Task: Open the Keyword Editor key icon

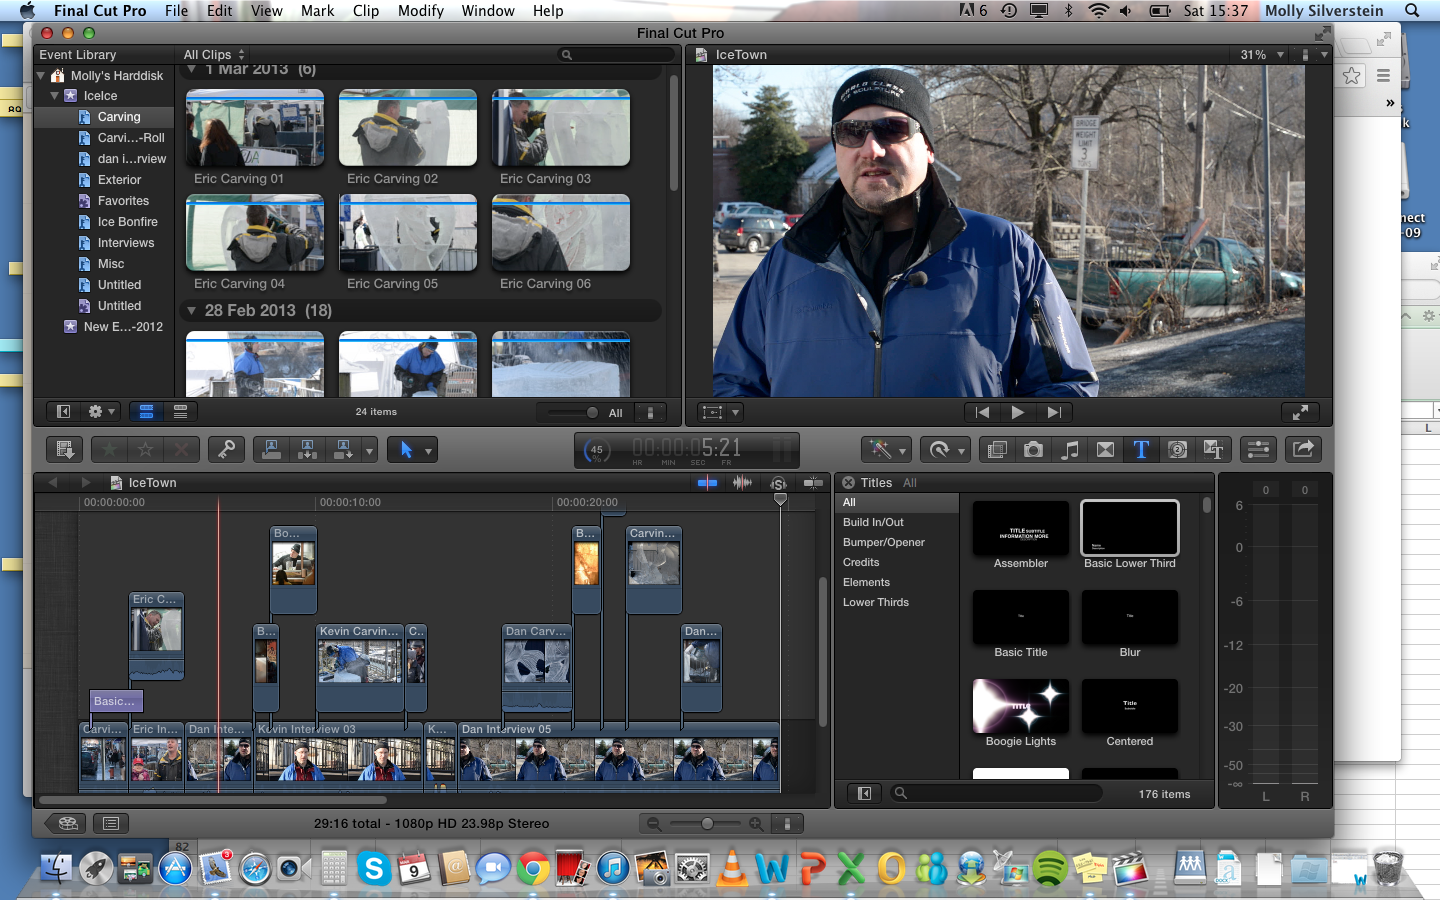Action: click(x=227, y=450)
